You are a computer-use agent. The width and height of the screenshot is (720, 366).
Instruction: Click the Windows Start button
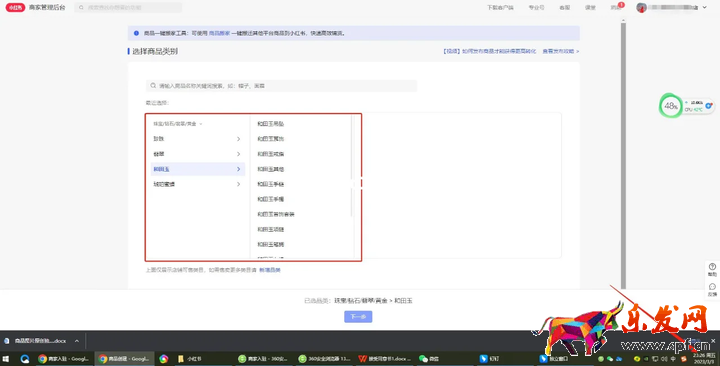tap(6, 359)
